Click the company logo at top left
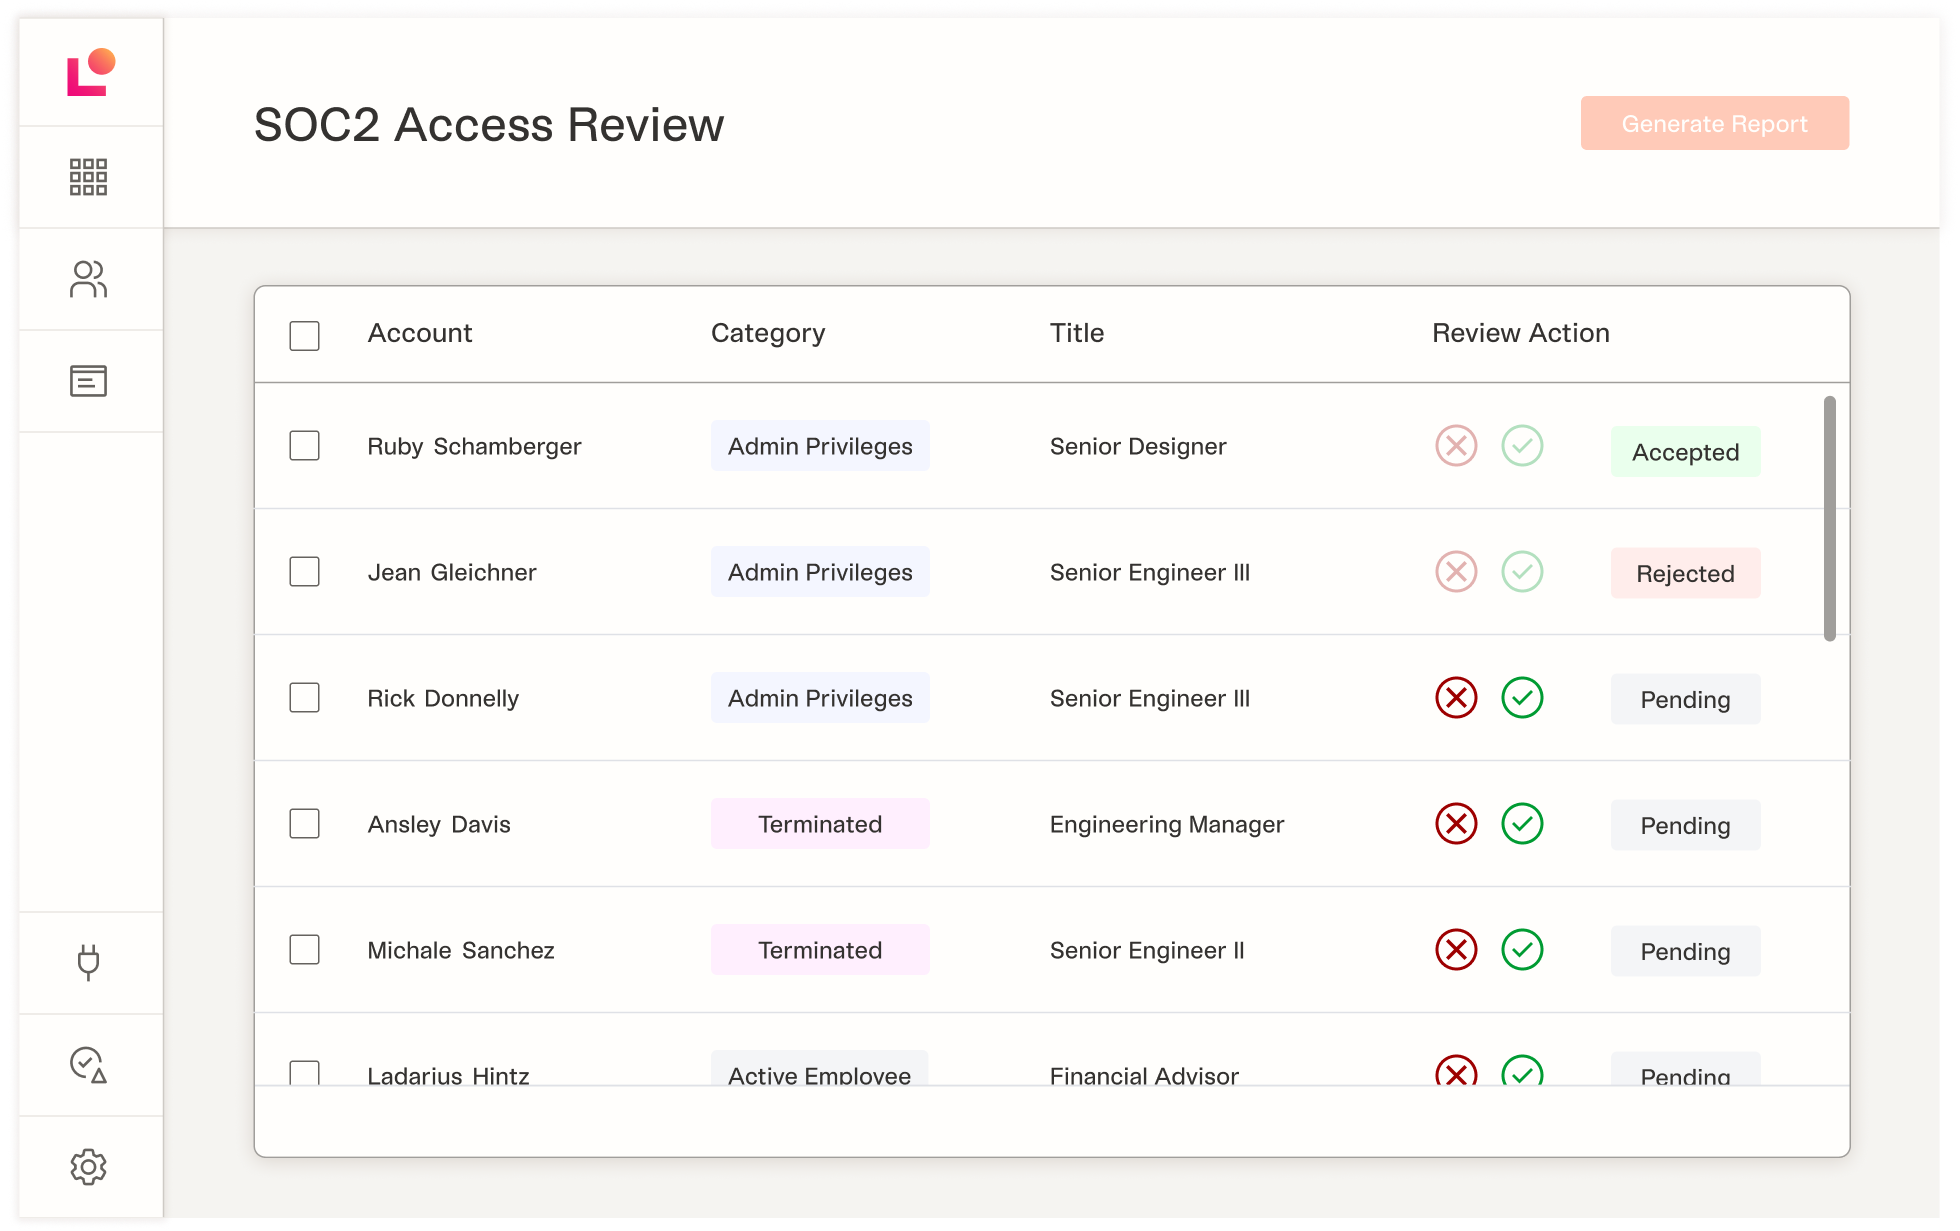1960x1231 pixels. click(91, 71)
